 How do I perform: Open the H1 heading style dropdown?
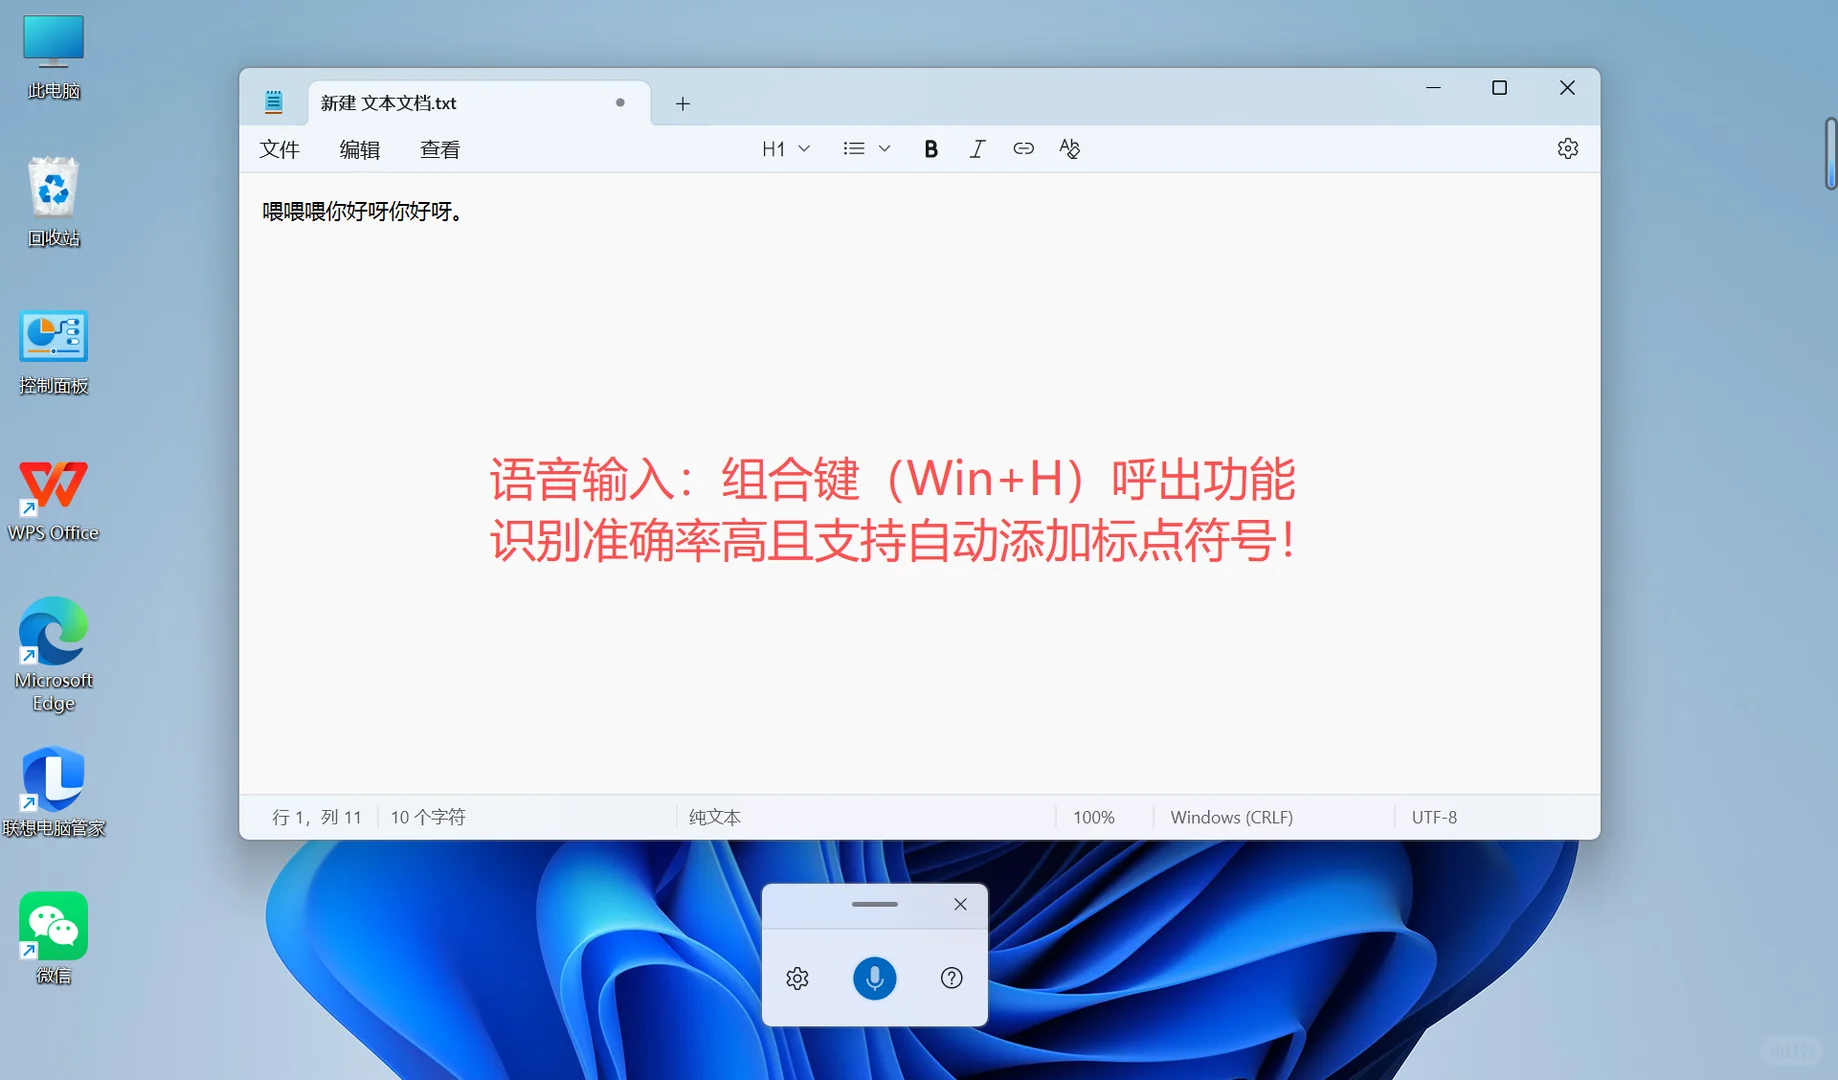pyautogui.click(x=786, y=148)
